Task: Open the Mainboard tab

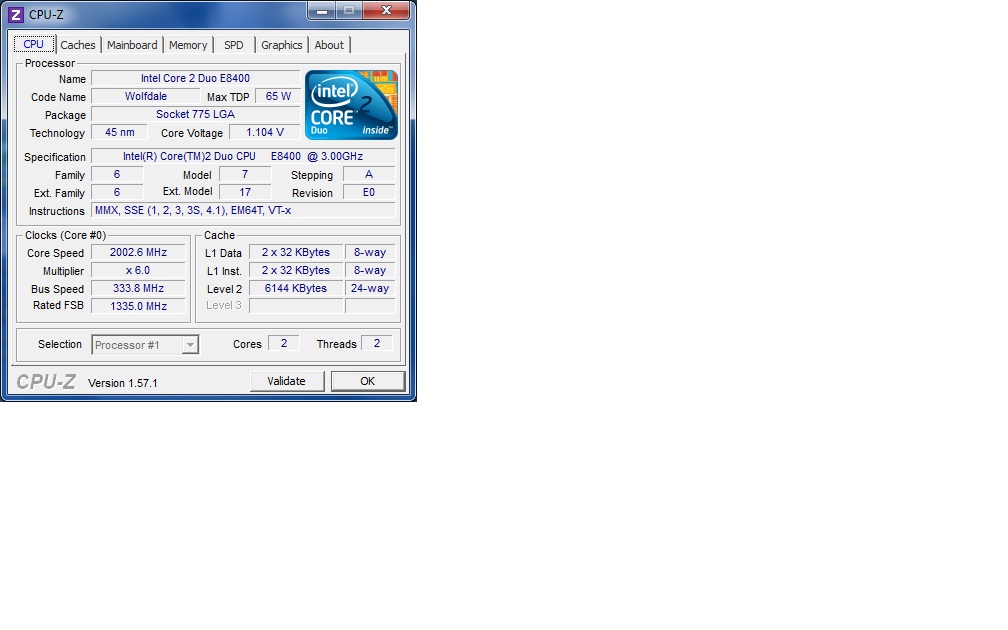Action: coord(132,45)
